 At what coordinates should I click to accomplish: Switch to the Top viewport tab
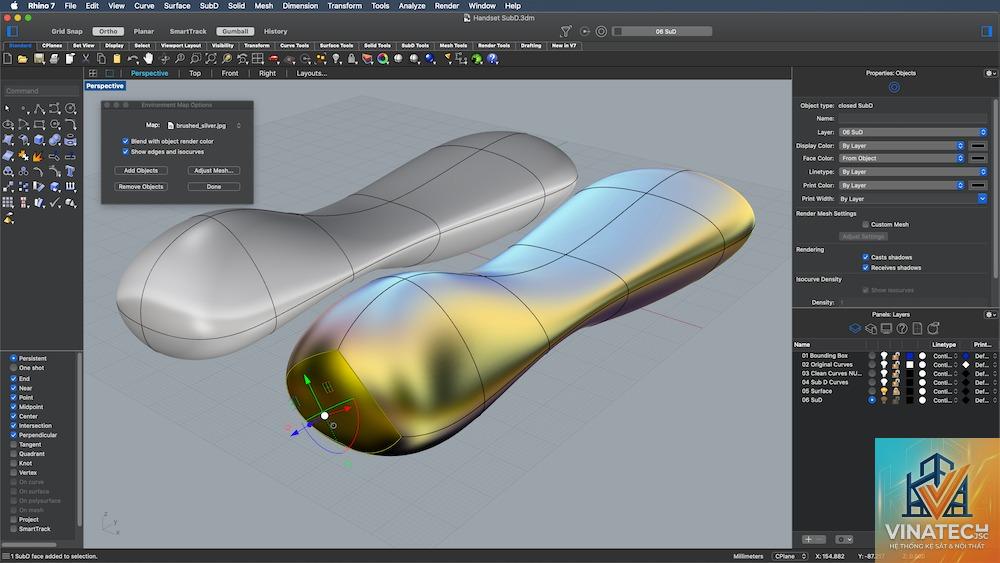click(195, 73)
